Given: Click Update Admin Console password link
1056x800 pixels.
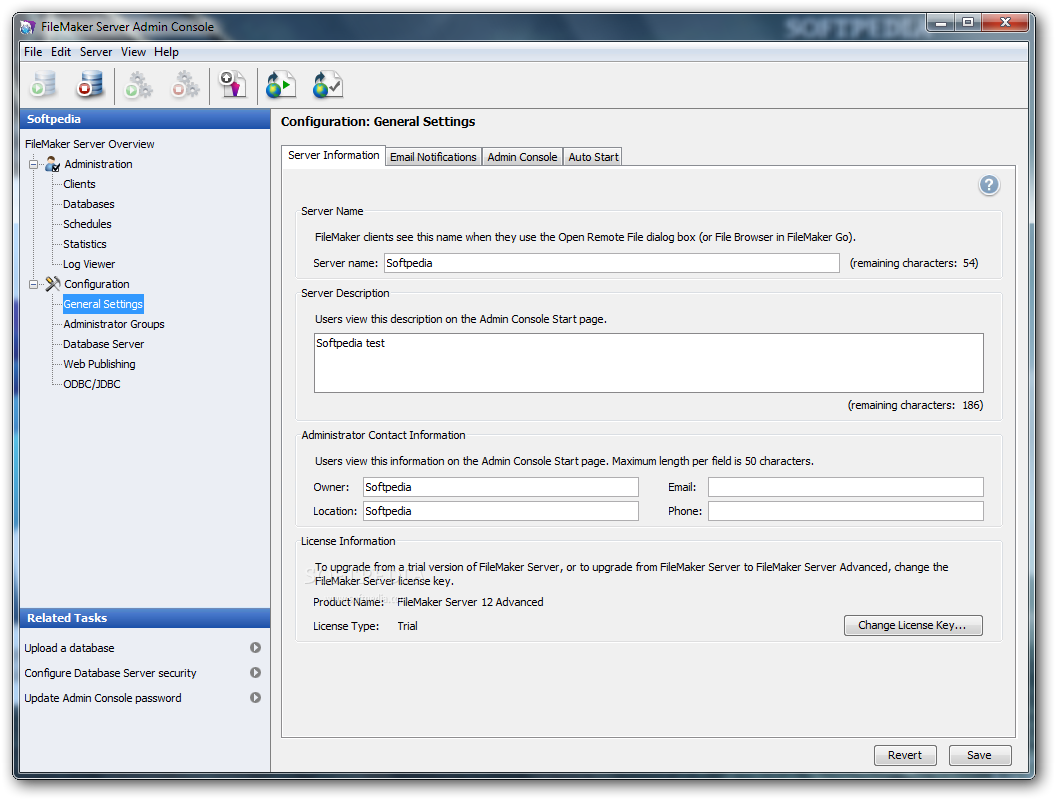Looking at the screenshot, I should 103,698.
